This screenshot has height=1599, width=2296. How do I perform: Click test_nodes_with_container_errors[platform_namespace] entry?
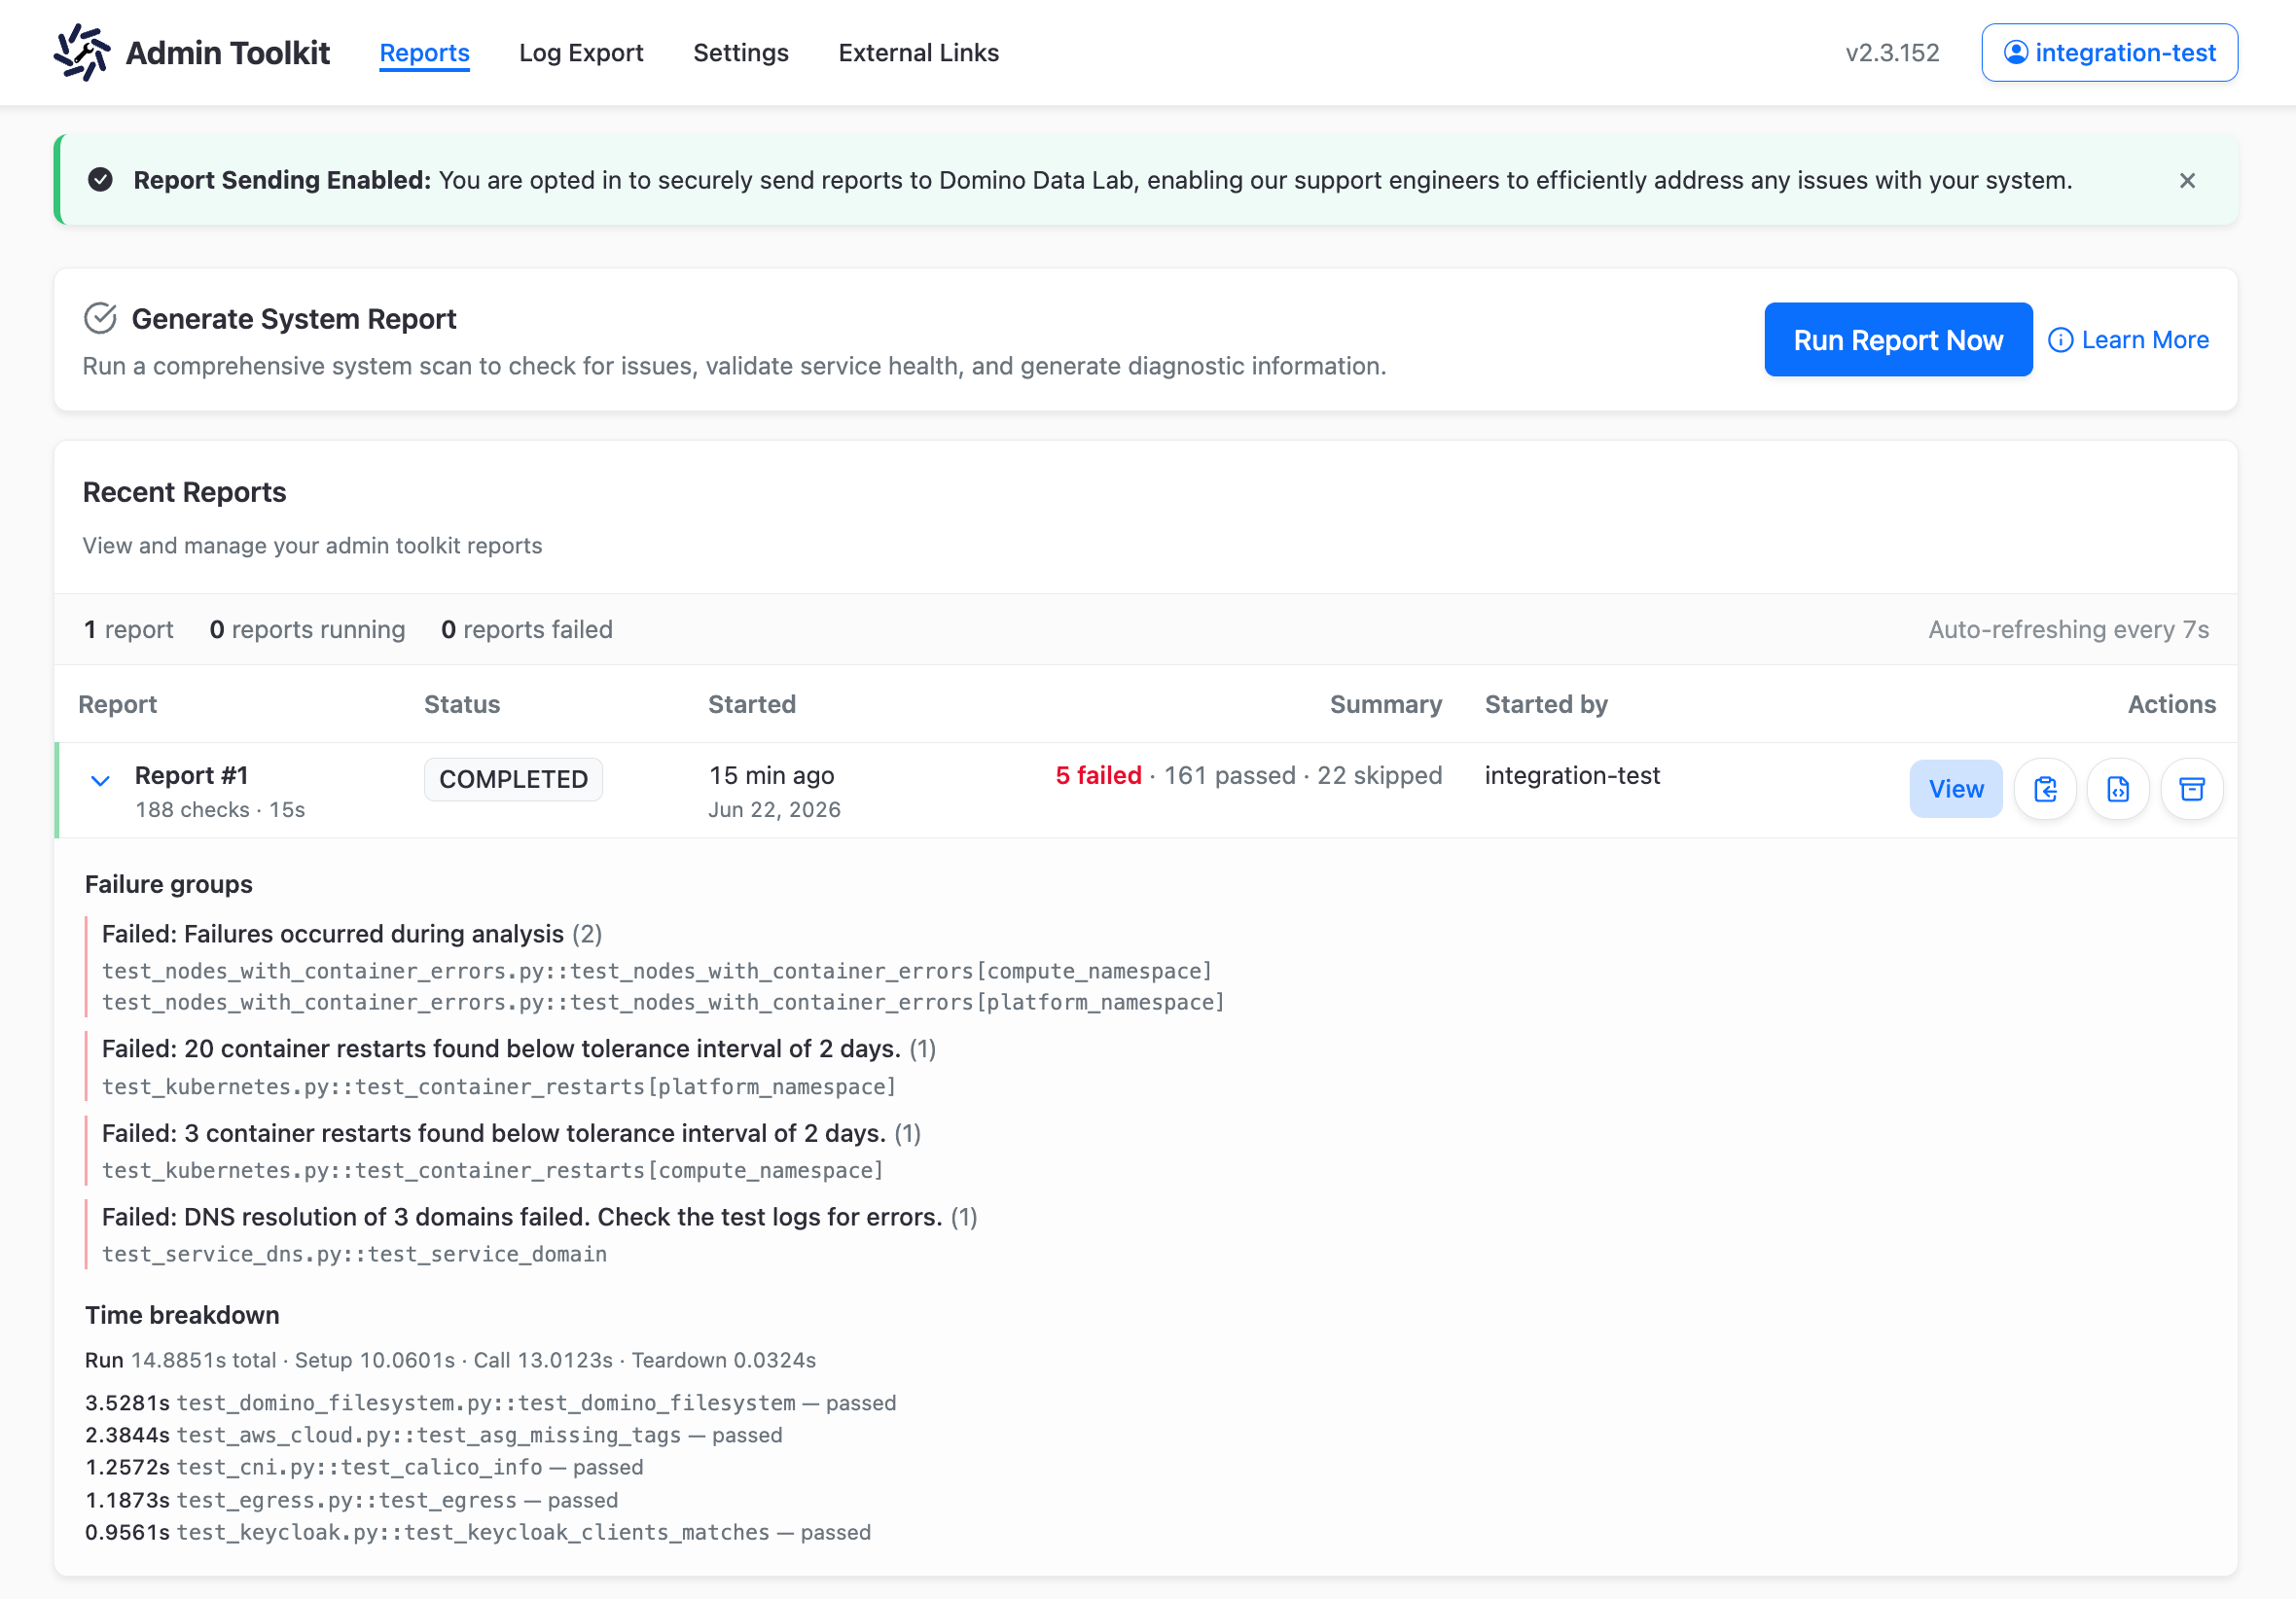pos(663,1002)
